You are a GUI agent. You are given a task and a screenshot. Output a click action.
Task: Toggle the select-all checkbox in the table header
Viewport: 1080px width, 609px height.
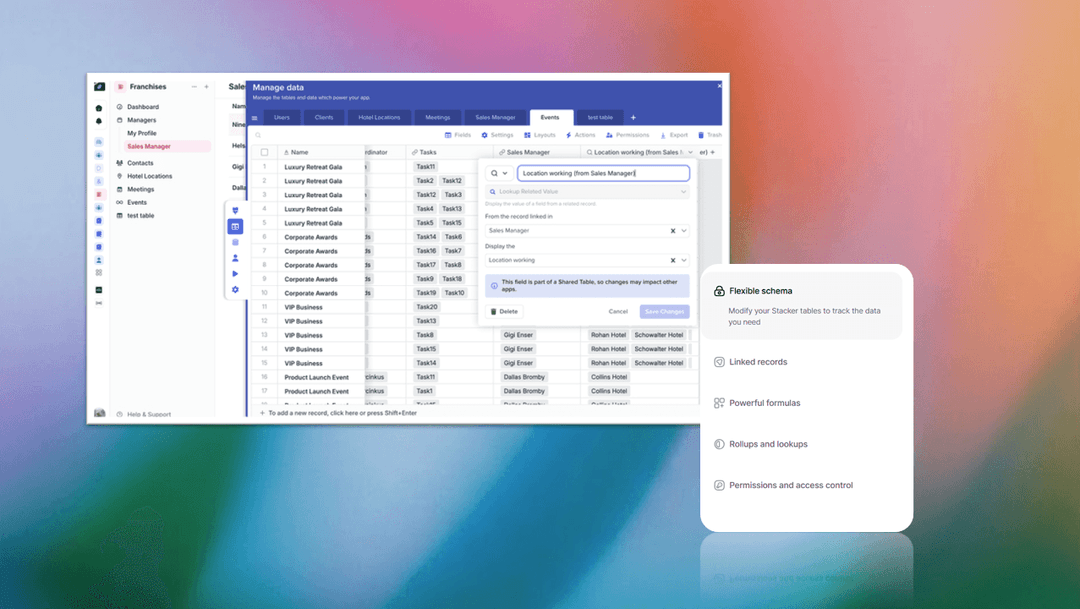pos(264,152)
